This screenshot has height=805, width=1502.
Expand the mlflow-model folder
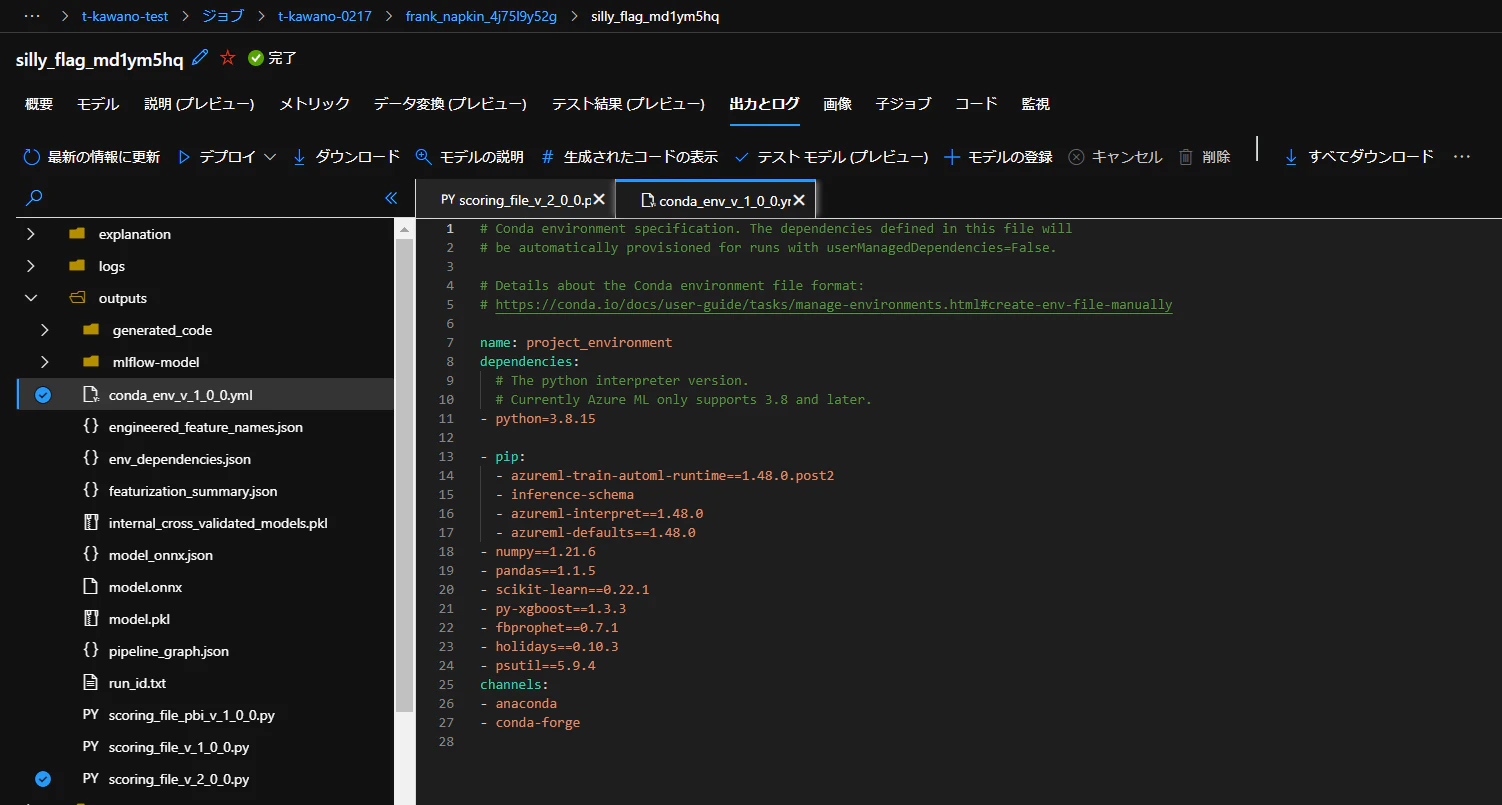[x=44, y=362]
